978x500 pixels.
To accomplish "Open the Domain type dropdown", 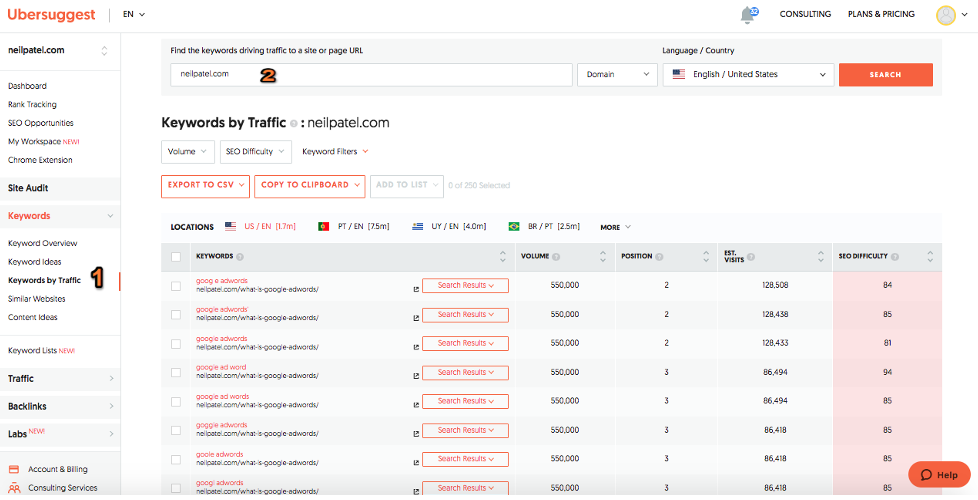I will (616, 74).
